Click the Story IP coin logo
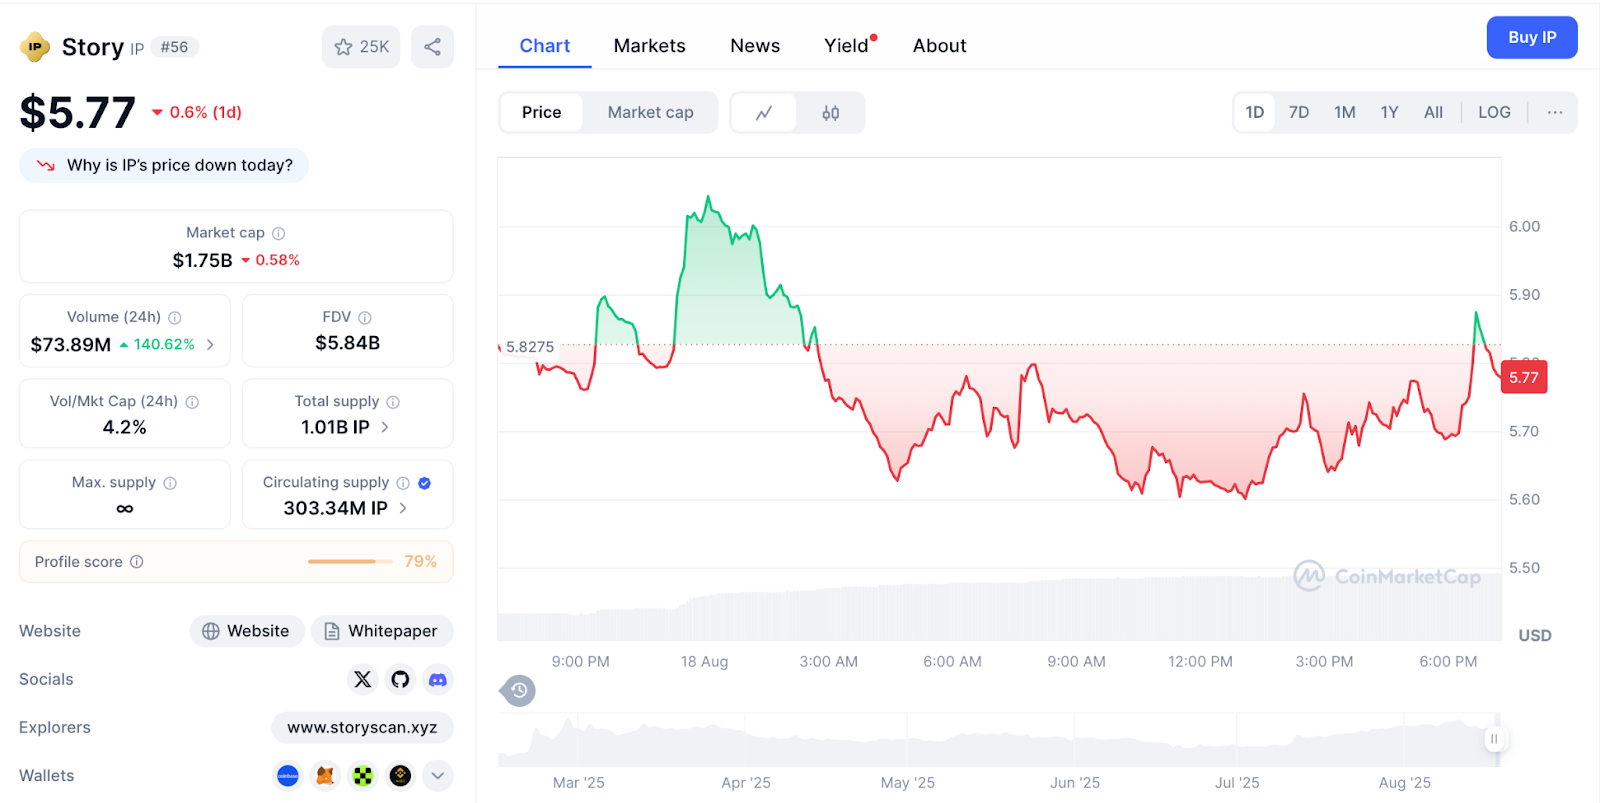The height and width of the screenshot is (803, 1600). pyautogui.click(x=35, y=47)
